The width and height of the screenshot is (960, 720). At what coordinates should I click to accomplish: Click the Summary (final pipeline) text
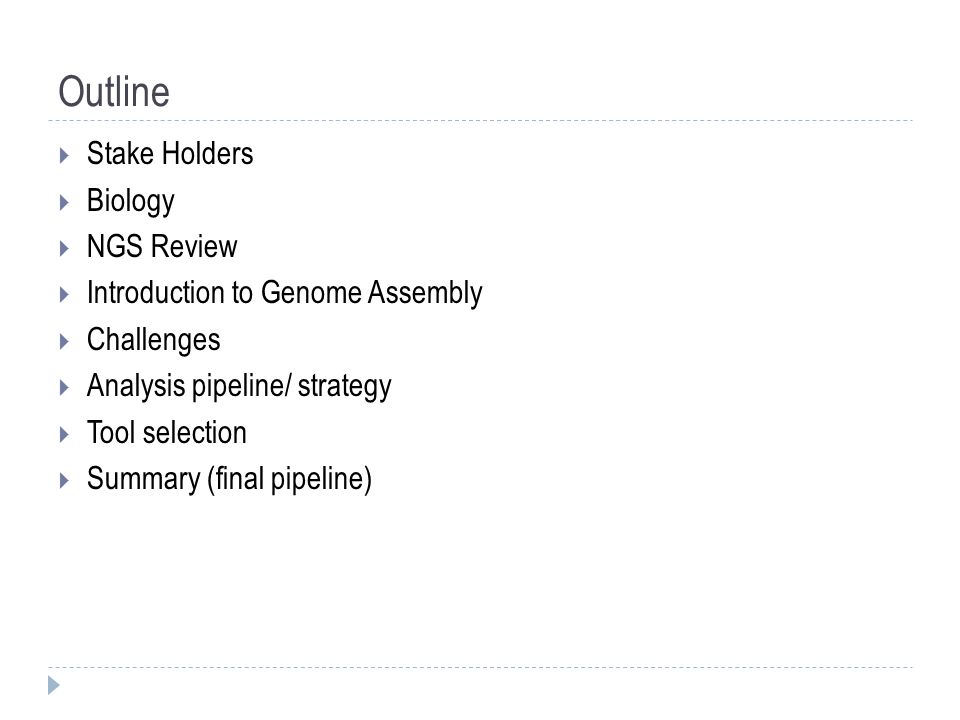[229, 479]
